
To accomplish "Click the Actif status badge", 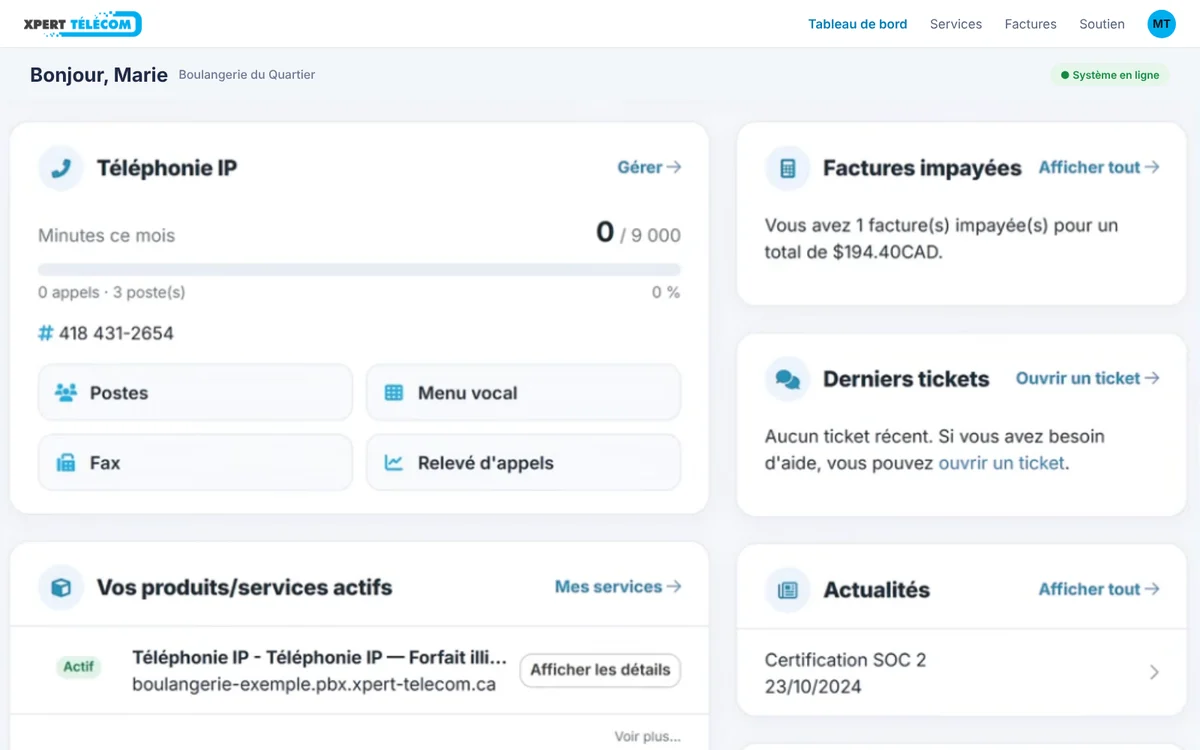I will tap(78, 667).
